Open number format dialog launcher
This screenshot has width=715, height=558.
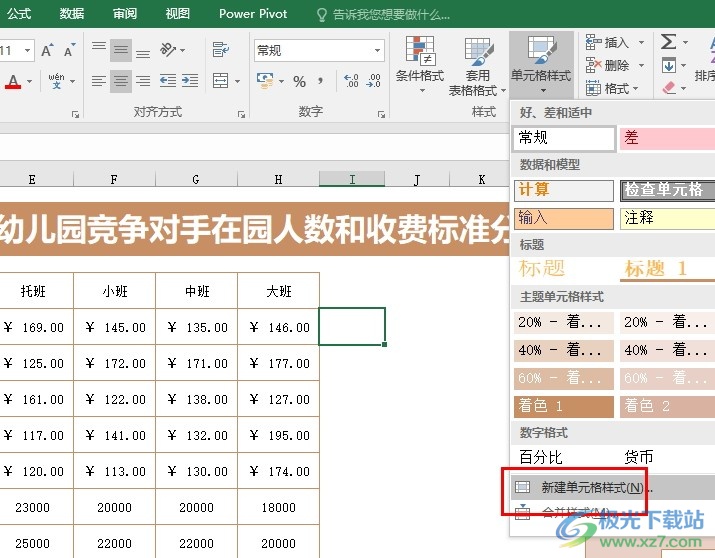click(x=381, y=114)
